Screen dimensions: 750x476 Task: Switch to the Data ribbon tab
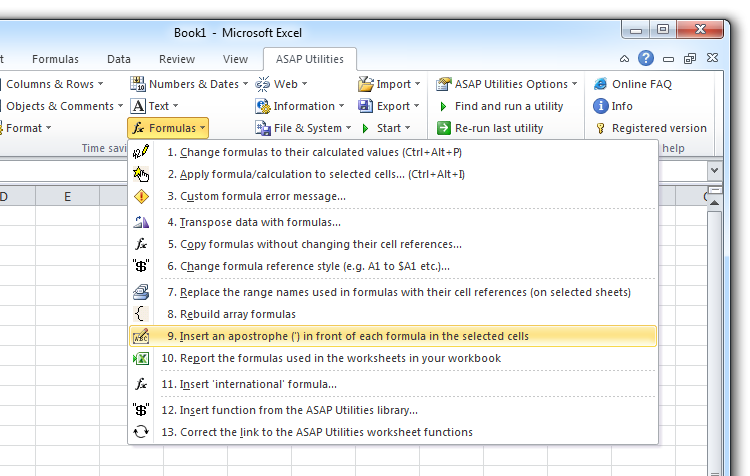coord(119,59)
